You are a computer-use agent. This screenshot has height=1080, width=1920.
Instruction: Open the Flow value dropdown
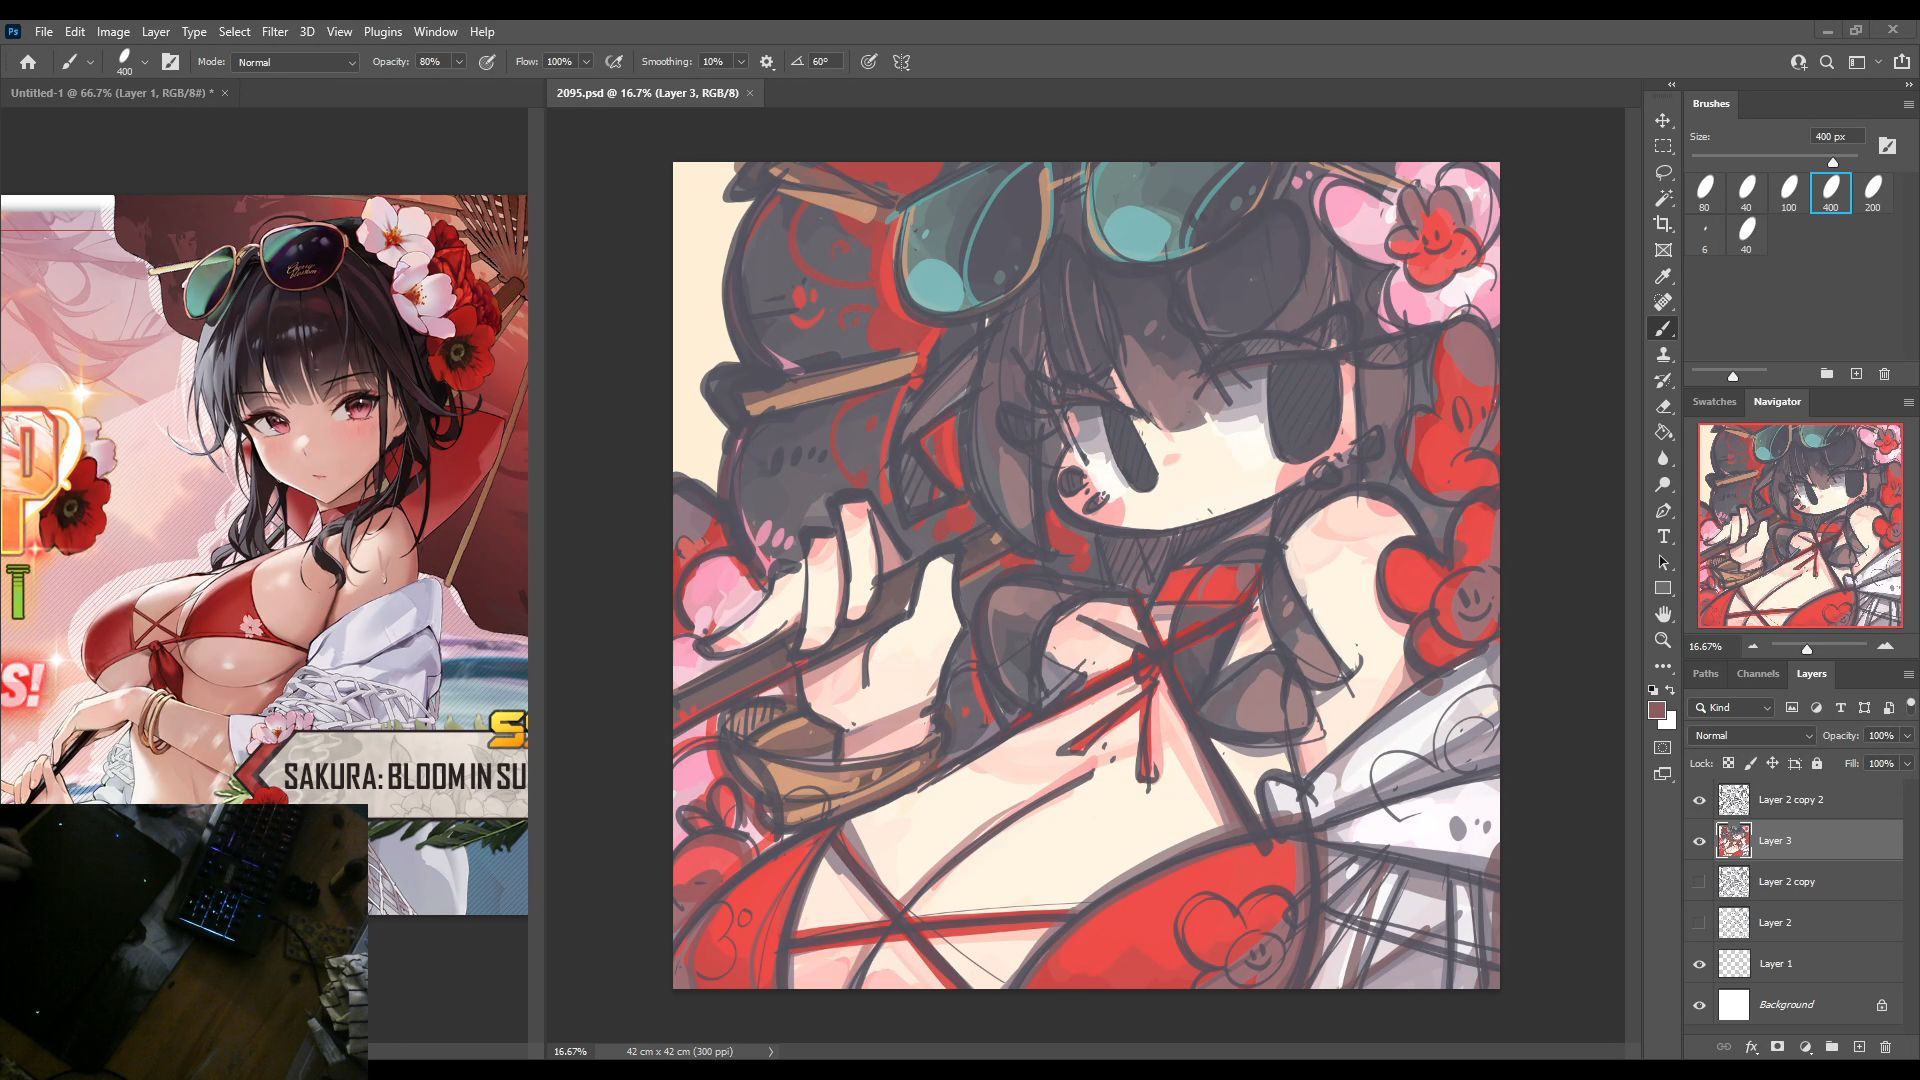pyautogui.click(x=586, y=62)
